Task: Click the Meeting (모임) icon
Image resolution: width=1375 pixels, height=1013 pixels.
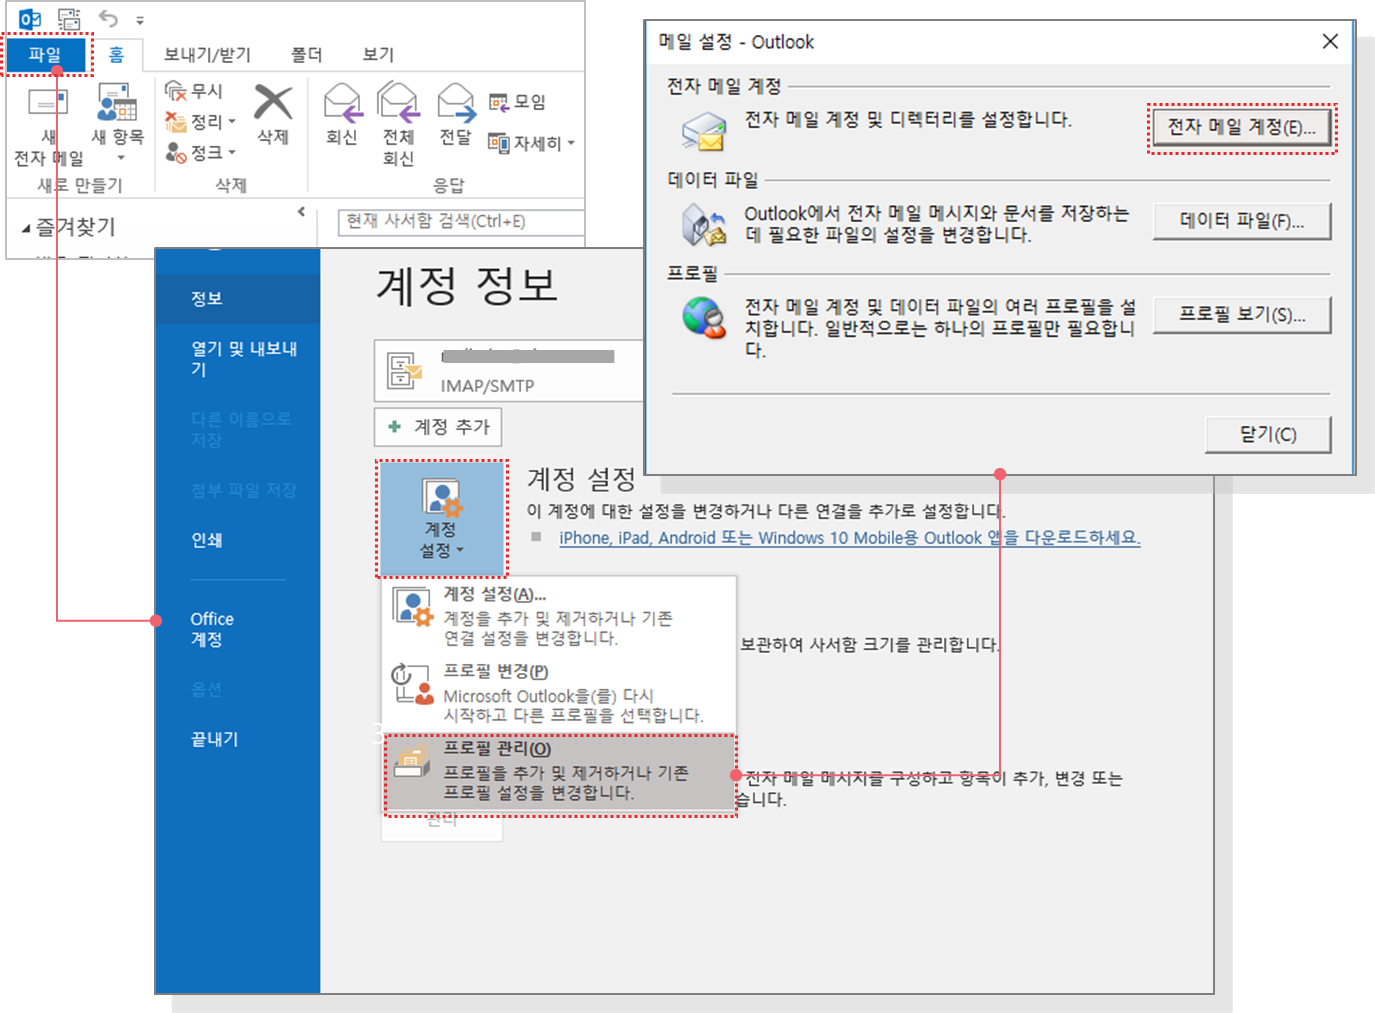Action: (x=499, y=102)
